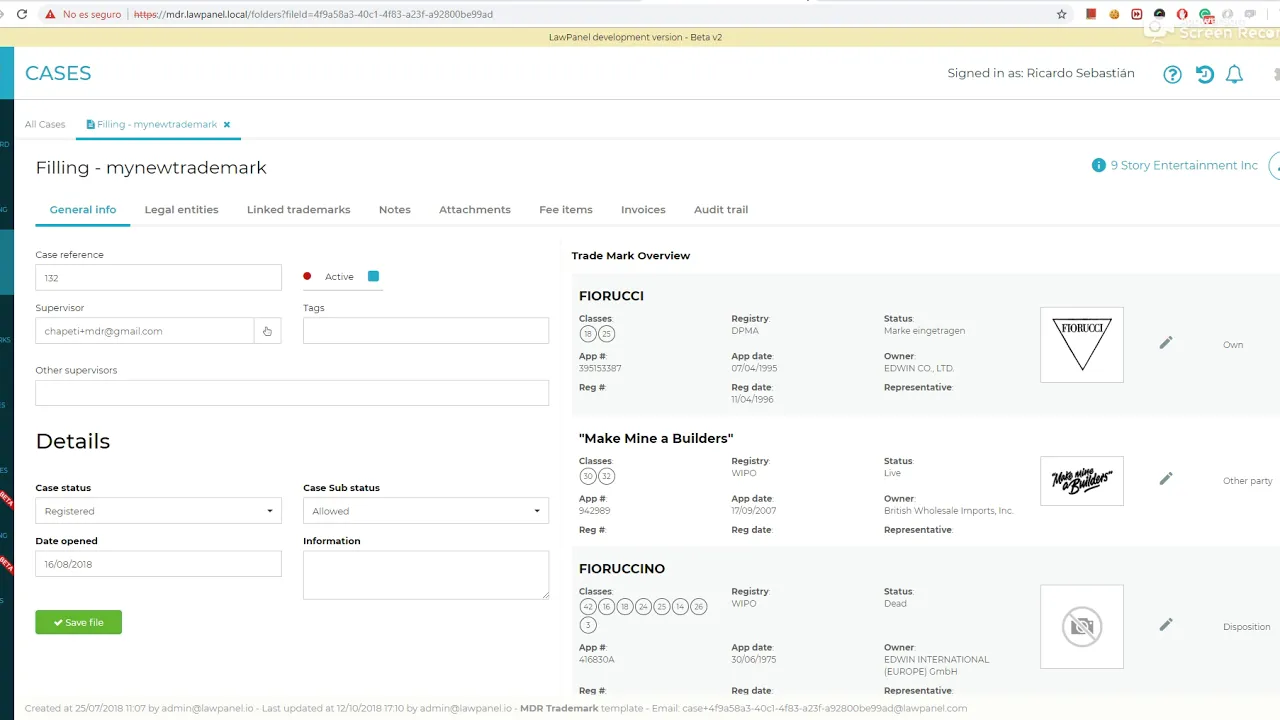Click the Tags input field

pyautogui.click(x=426, y=331)
